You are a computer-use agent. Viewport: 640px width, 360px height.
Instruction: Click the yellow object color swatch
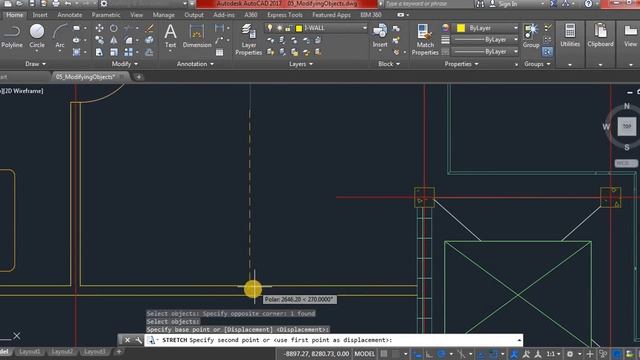click(461, 28)
